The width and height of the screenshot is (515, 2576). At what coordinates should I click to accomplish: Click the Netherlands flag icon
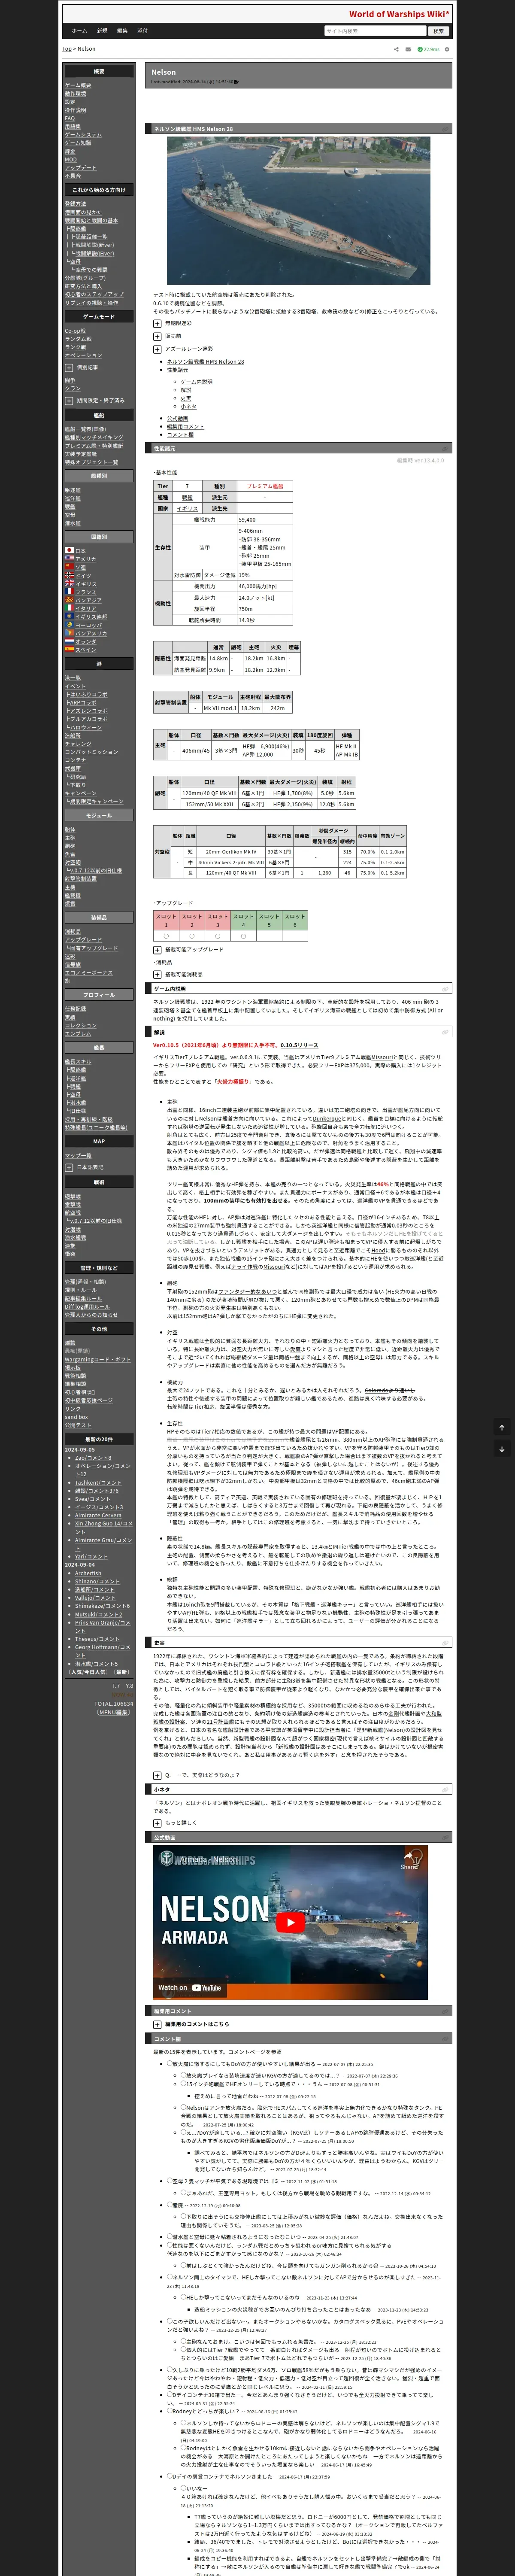click(69, 641)
